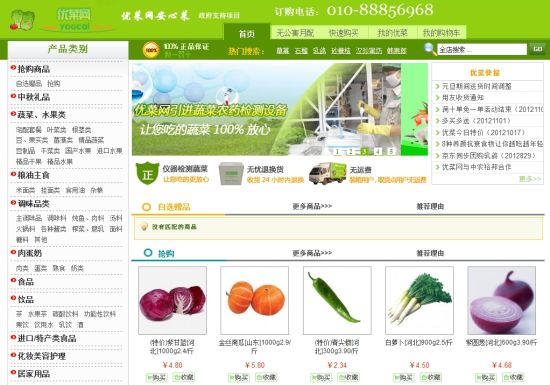Click the 100% genuine guarantee badge
550x385 pixels.
(x=151, y=50)
